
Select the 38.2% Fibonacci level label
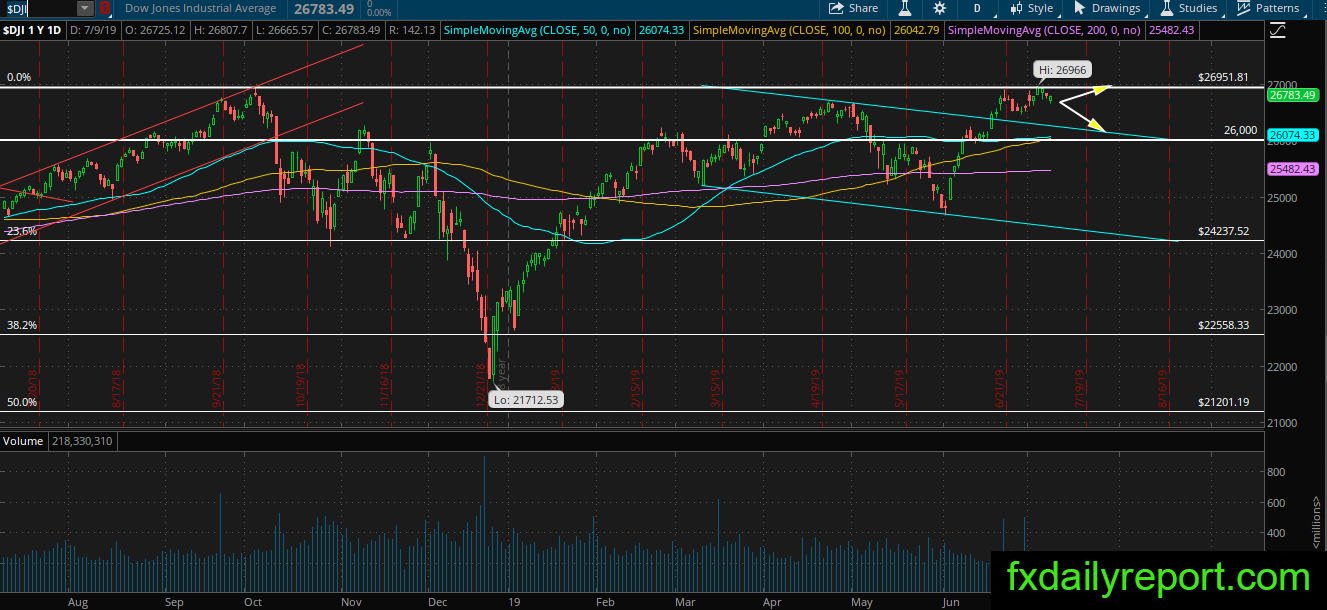click(21, 325)
